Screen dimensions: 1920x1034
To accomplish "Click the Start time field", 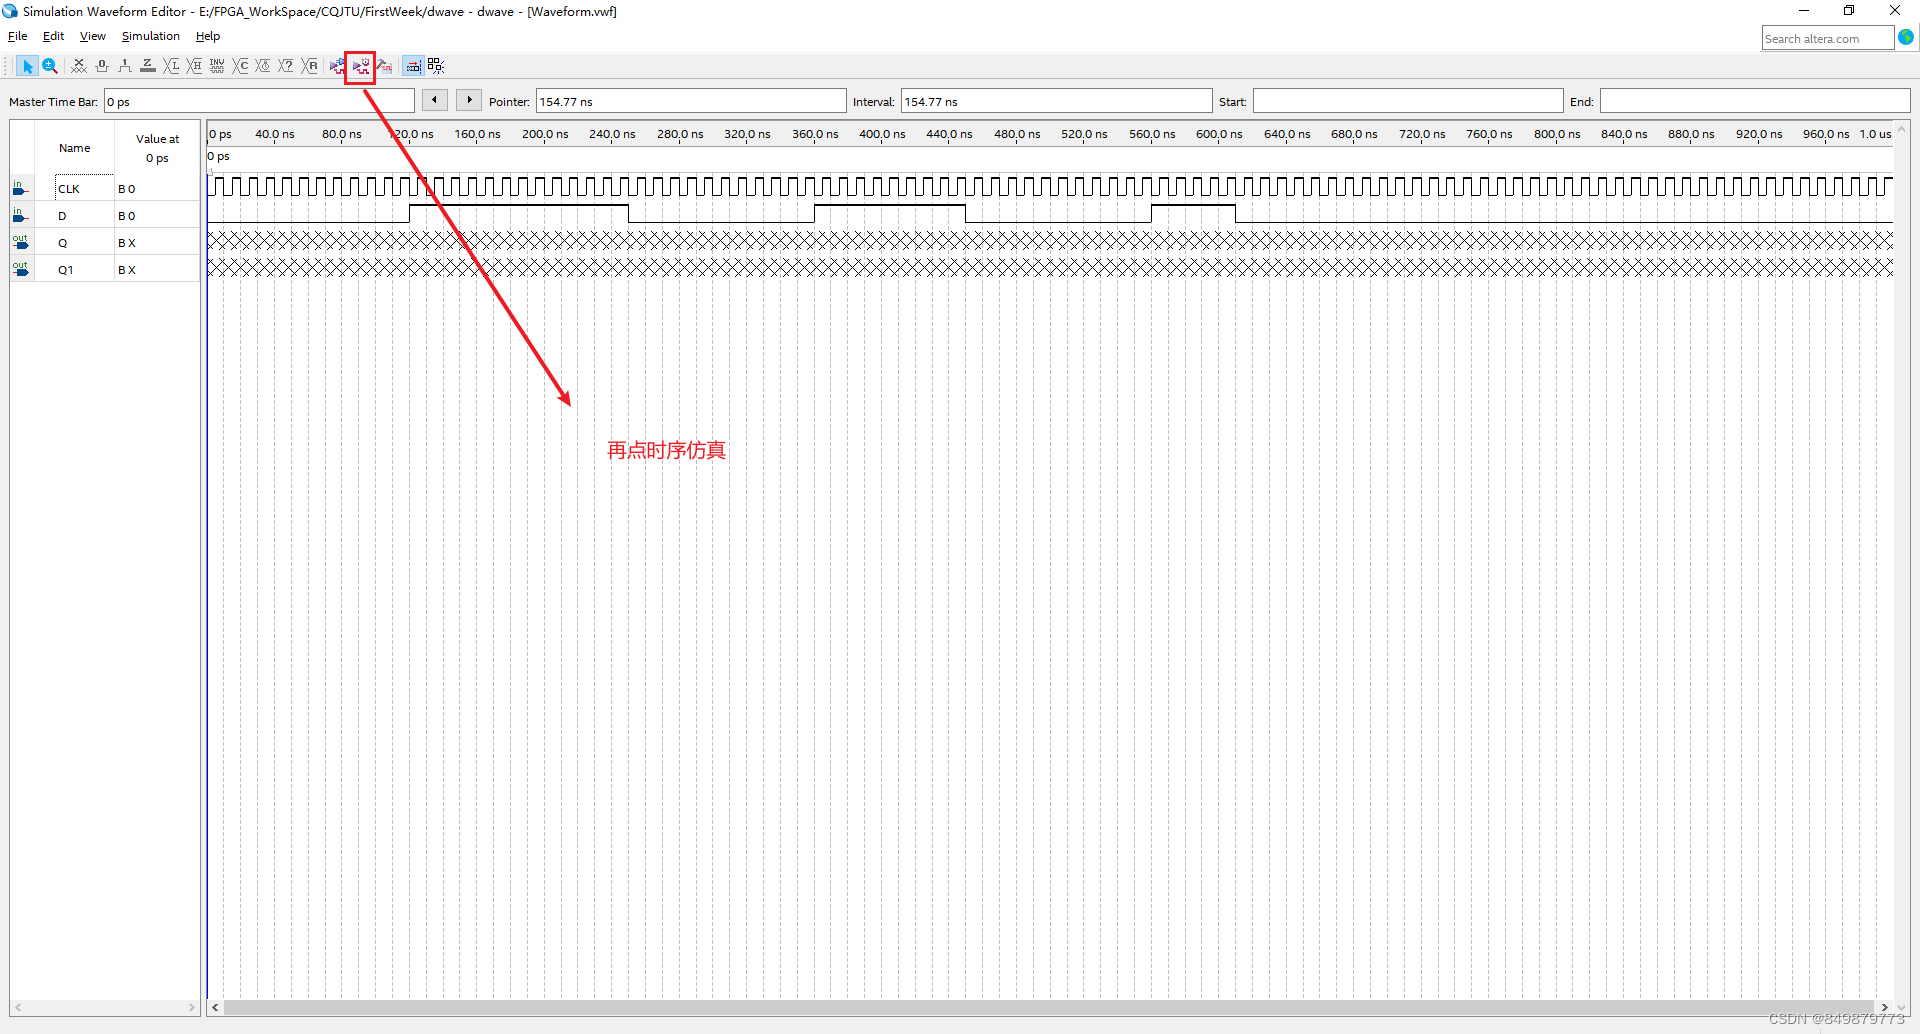I will pyautogui.click(x=1408, y=101).
